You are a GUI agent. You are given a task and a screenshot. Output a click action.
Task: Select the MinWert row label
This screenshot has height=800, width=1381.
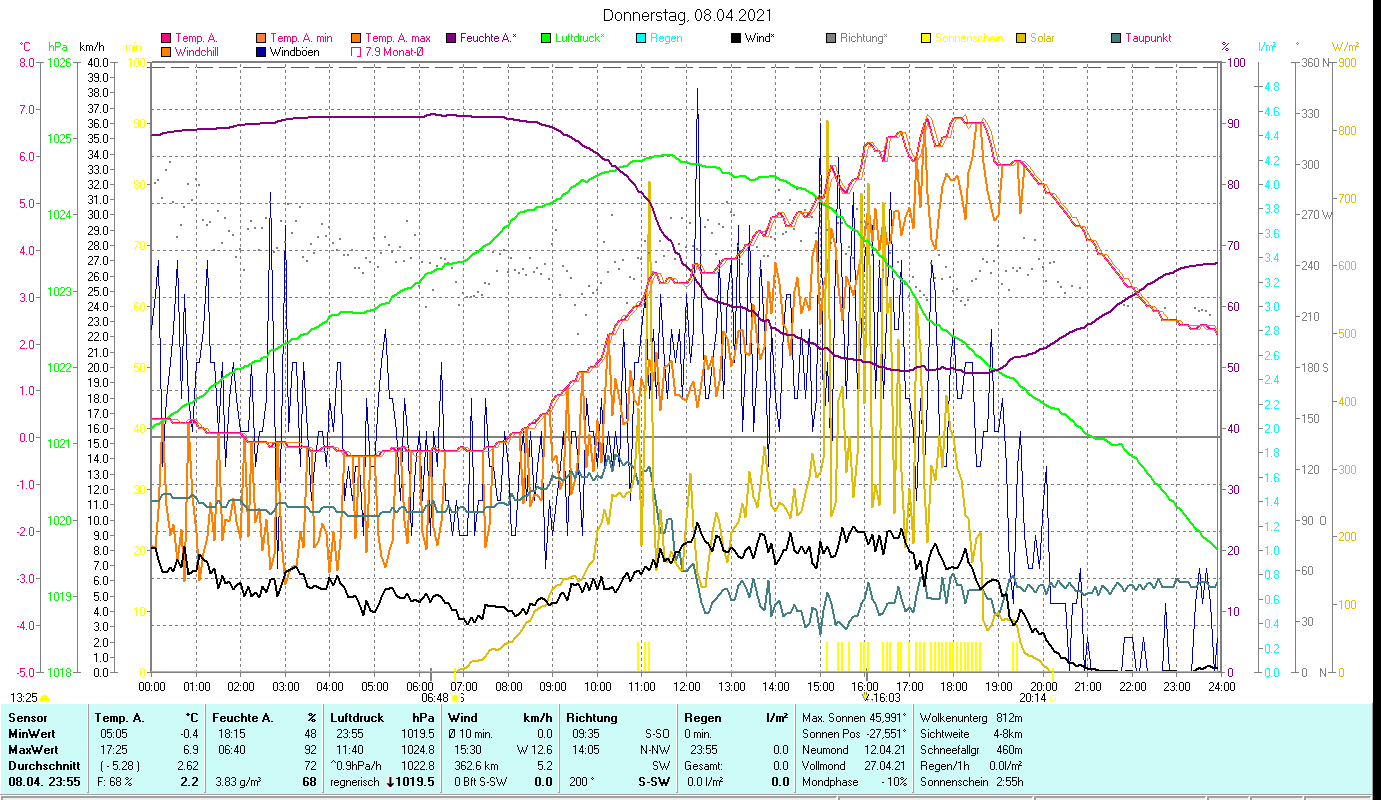click(x=34, y=734)
